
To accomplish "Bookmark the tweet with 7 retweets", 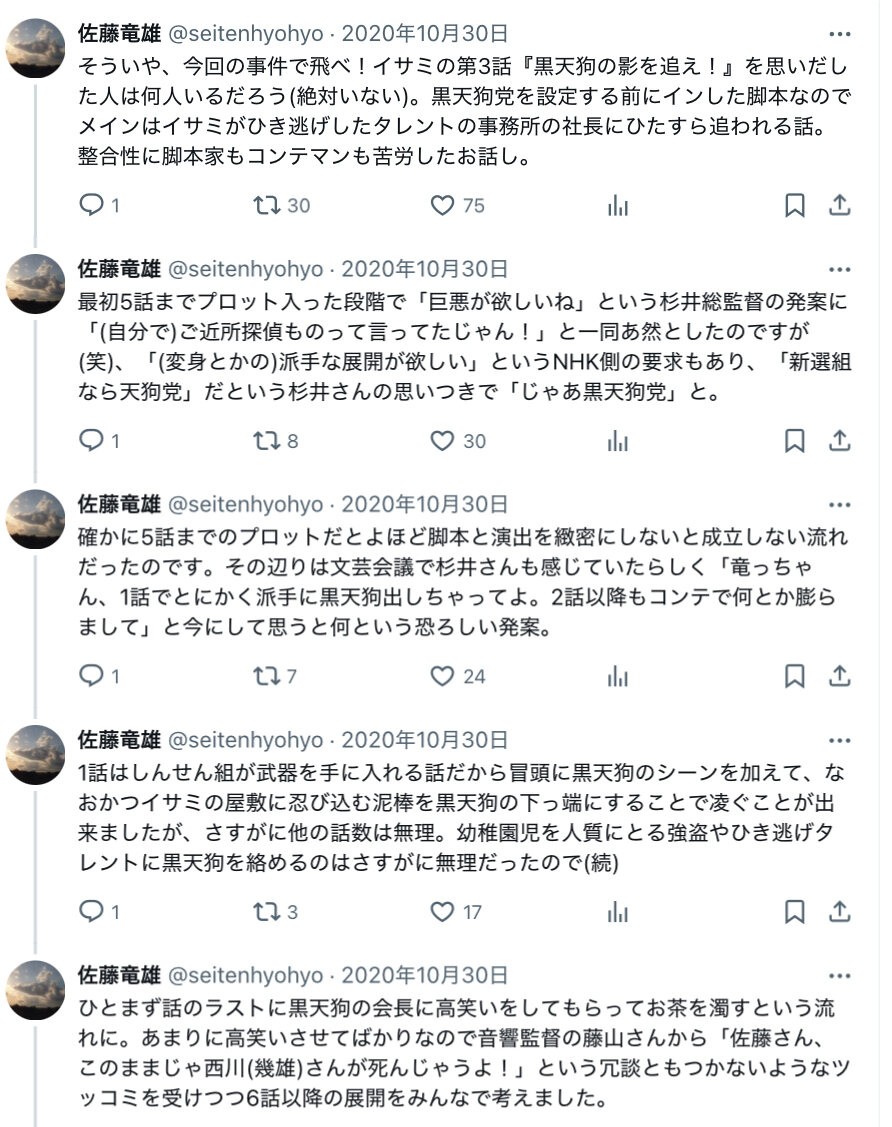I will pos(794,676).
